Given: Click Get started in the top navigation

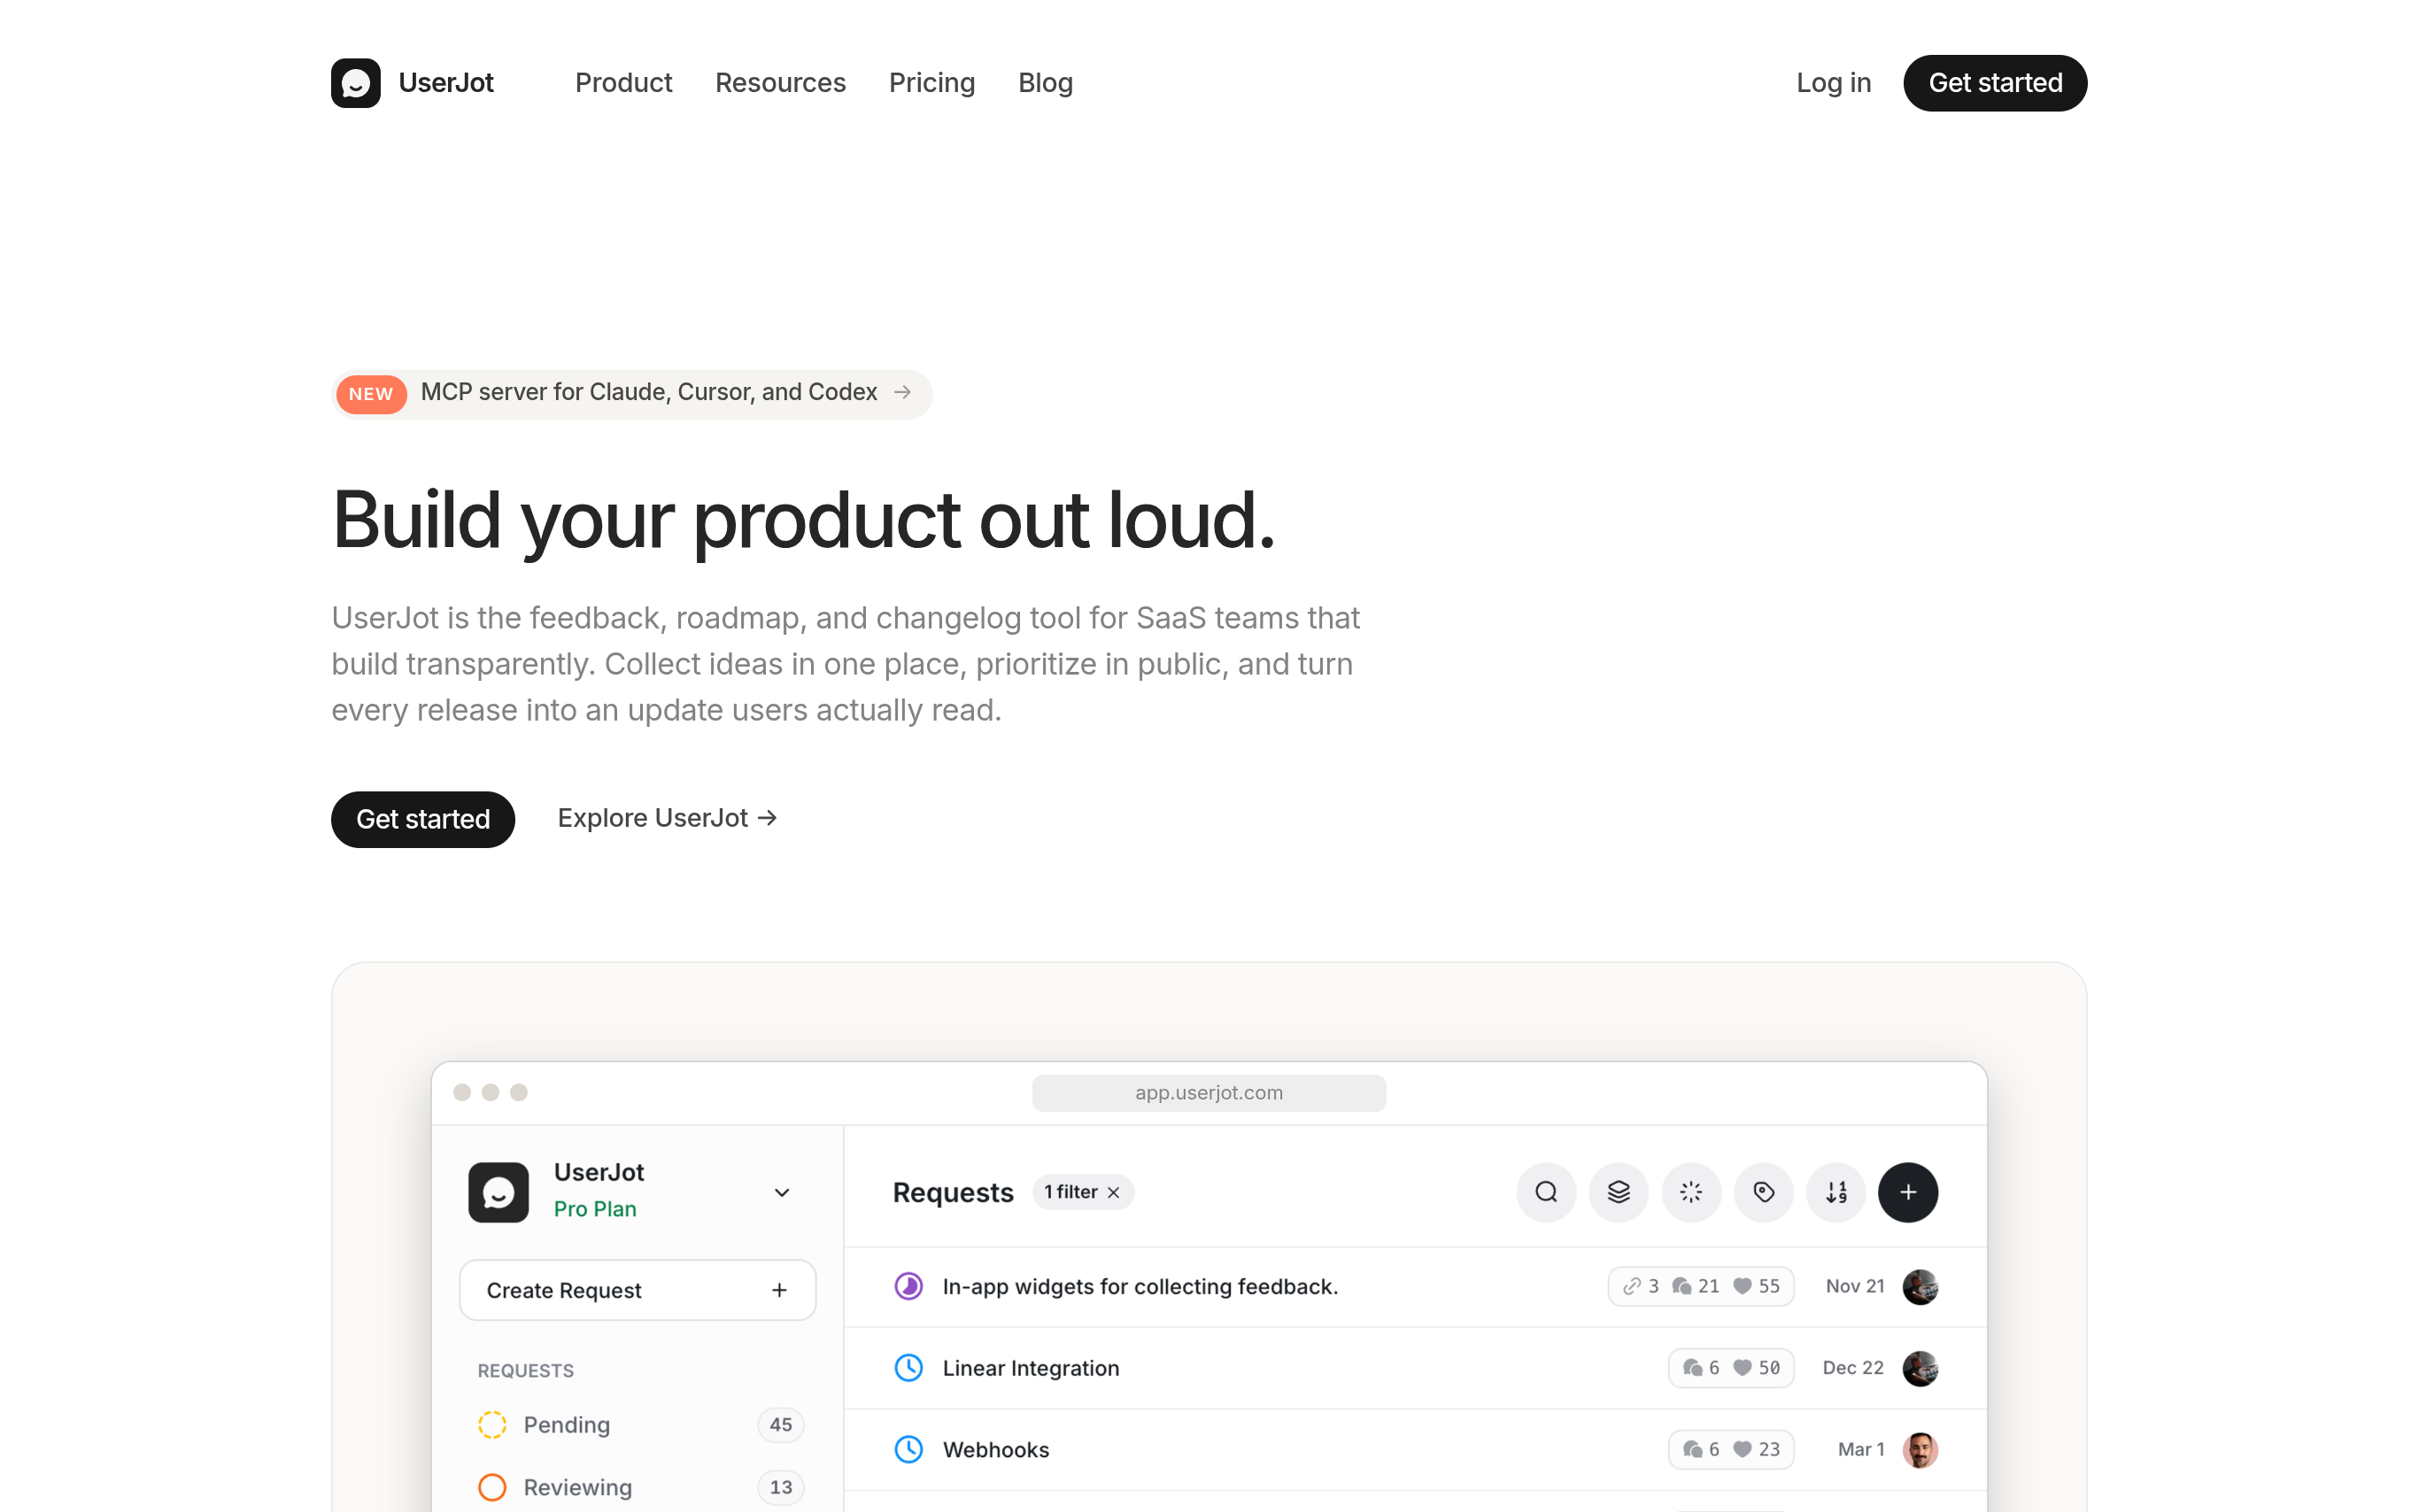Looking at the screenshot, I should (1994, 83).
